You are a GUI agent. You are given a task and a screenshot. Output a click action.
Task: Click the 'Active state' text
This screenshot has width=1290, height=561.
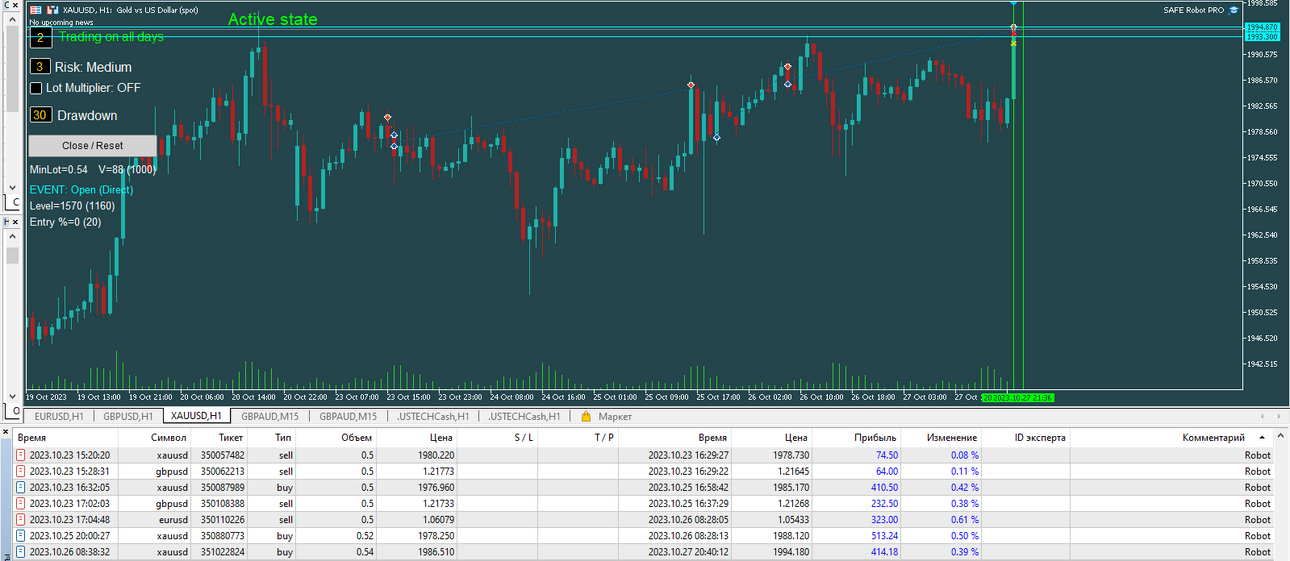click(x=273, y=19)
